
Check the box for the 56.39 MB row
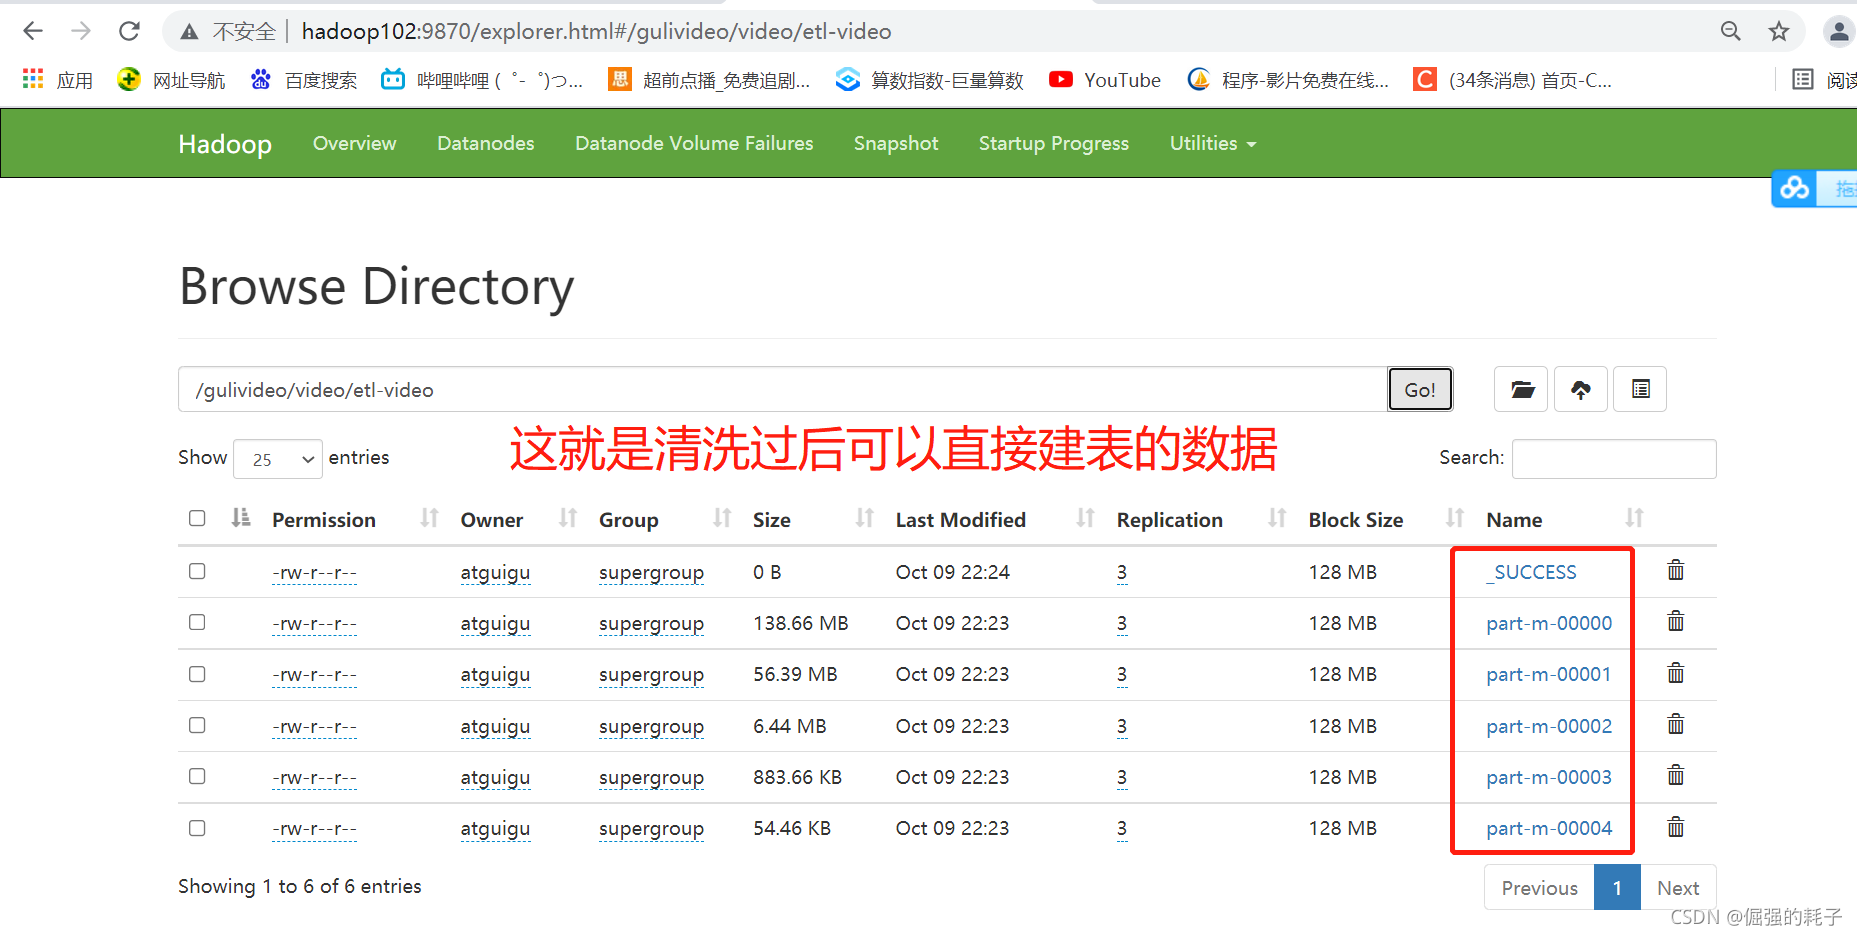pyautogui.click(x=197, y=674)
